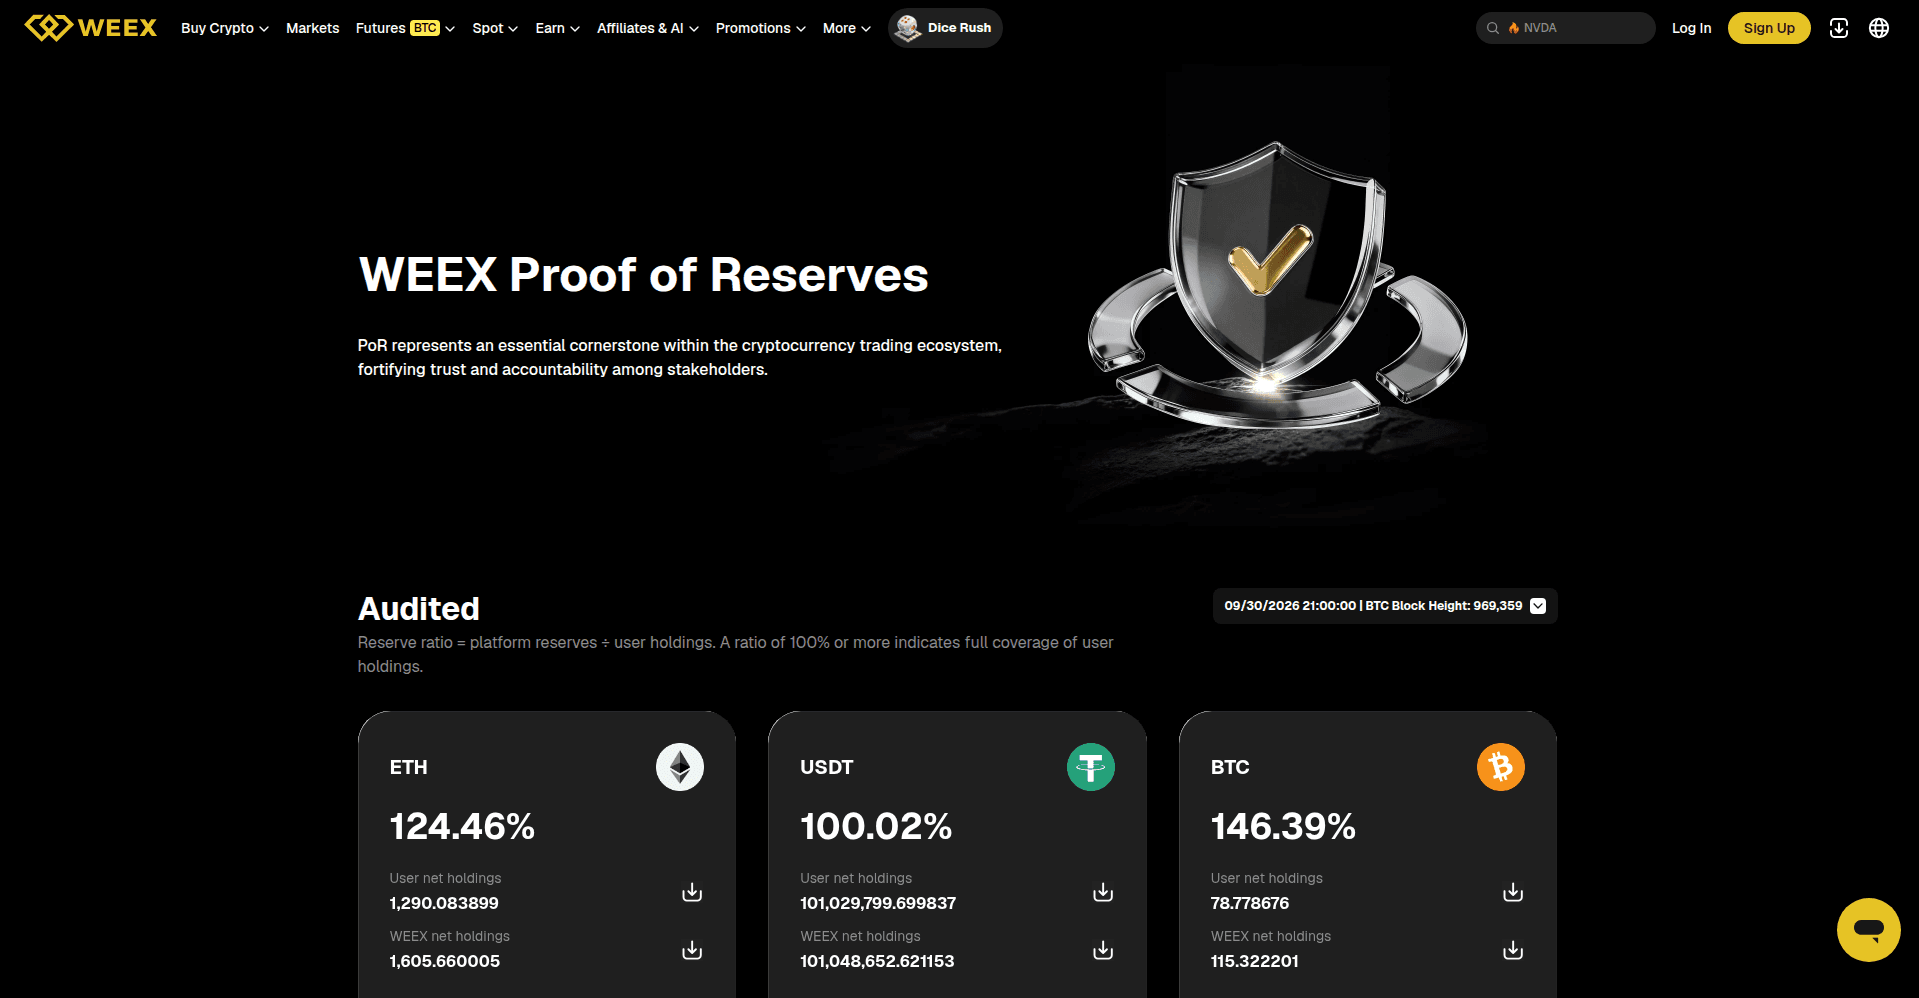Expand the More menu

pyautogui.click(x=847, y=28)
